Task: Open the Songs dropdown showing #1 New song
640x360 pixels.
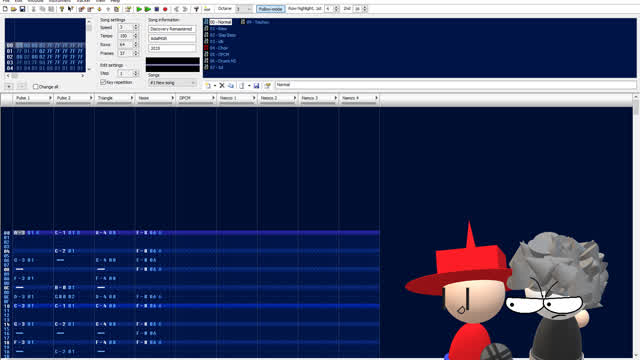Action: click(172, 83)
